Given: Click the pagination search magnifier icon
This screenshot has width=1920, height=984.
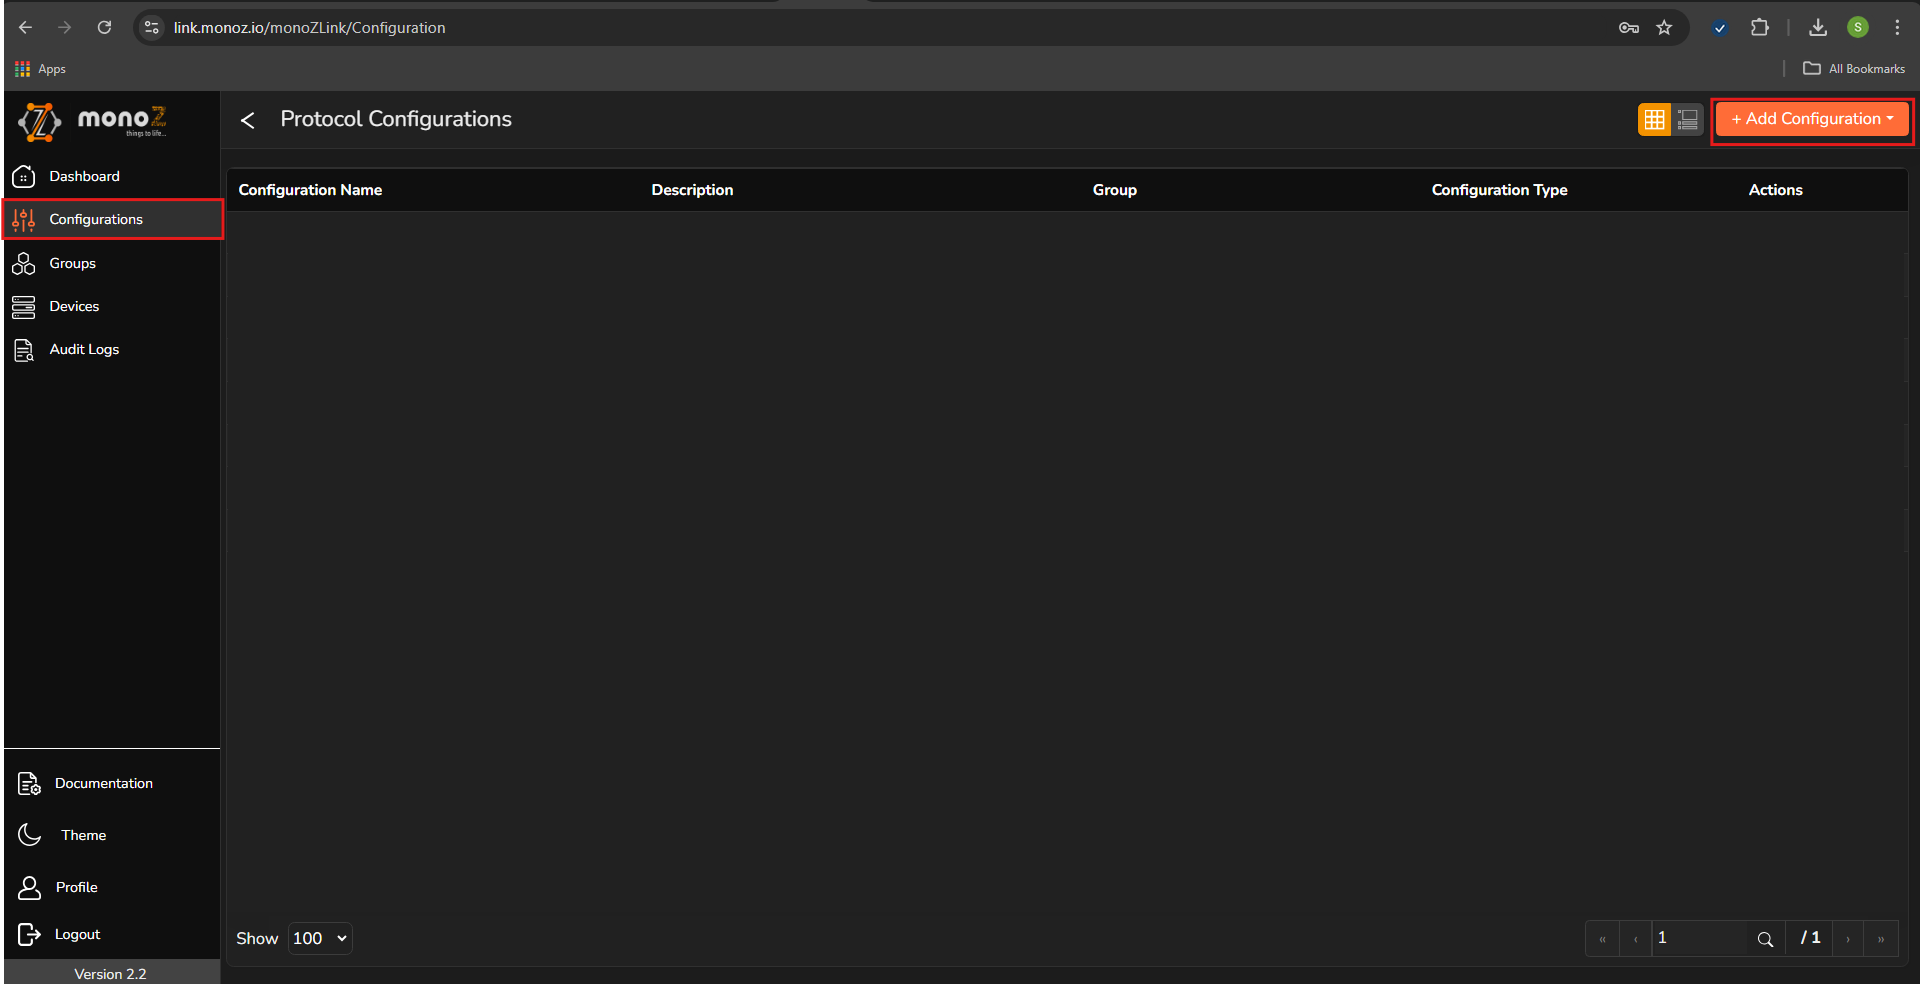Looking at the screenshot, I should (1765, 940).
